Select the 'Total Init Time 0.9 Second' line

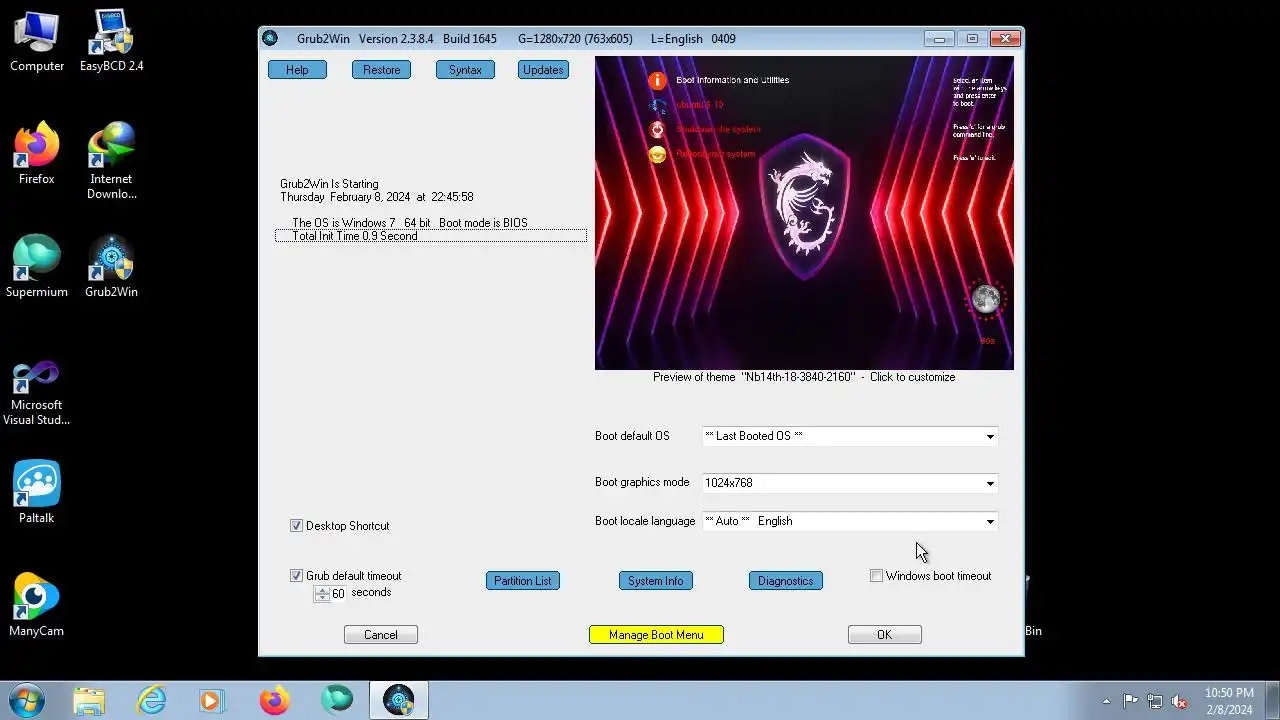click(x=431, y=236)
